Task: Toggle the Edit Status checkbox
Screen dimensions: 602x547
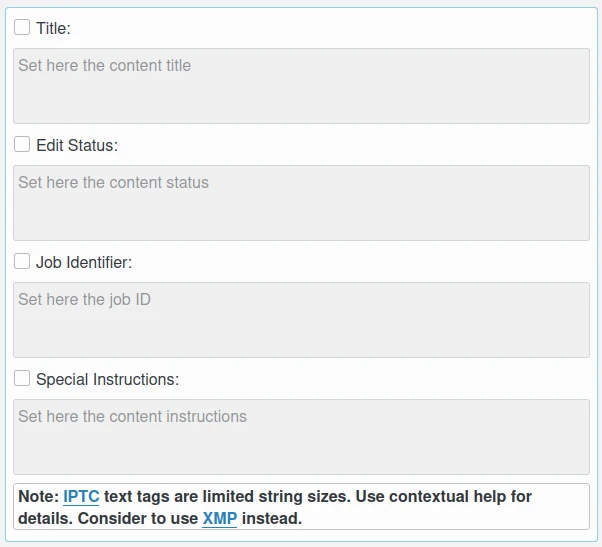Action: click(22, 145)
